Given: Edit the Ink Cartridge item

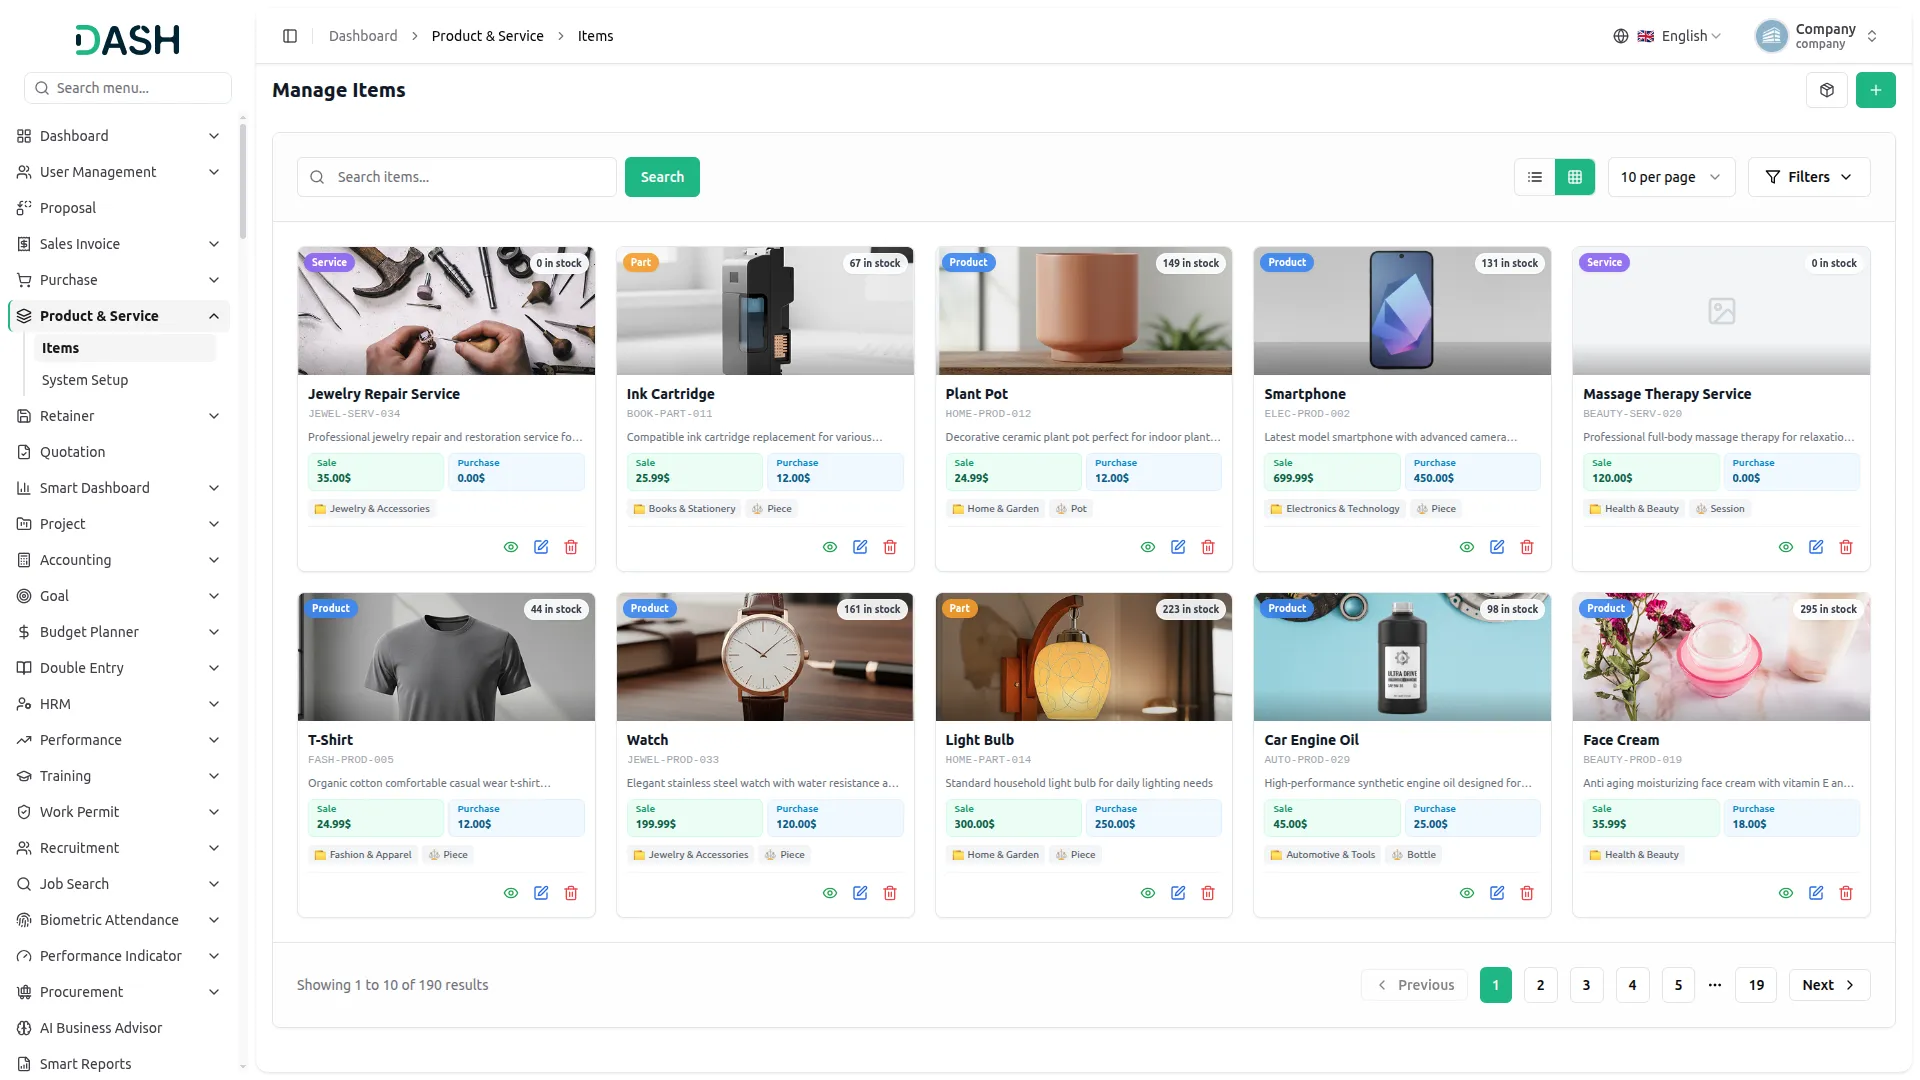Looking at the screenshot, I should click(x=860, y=547).
